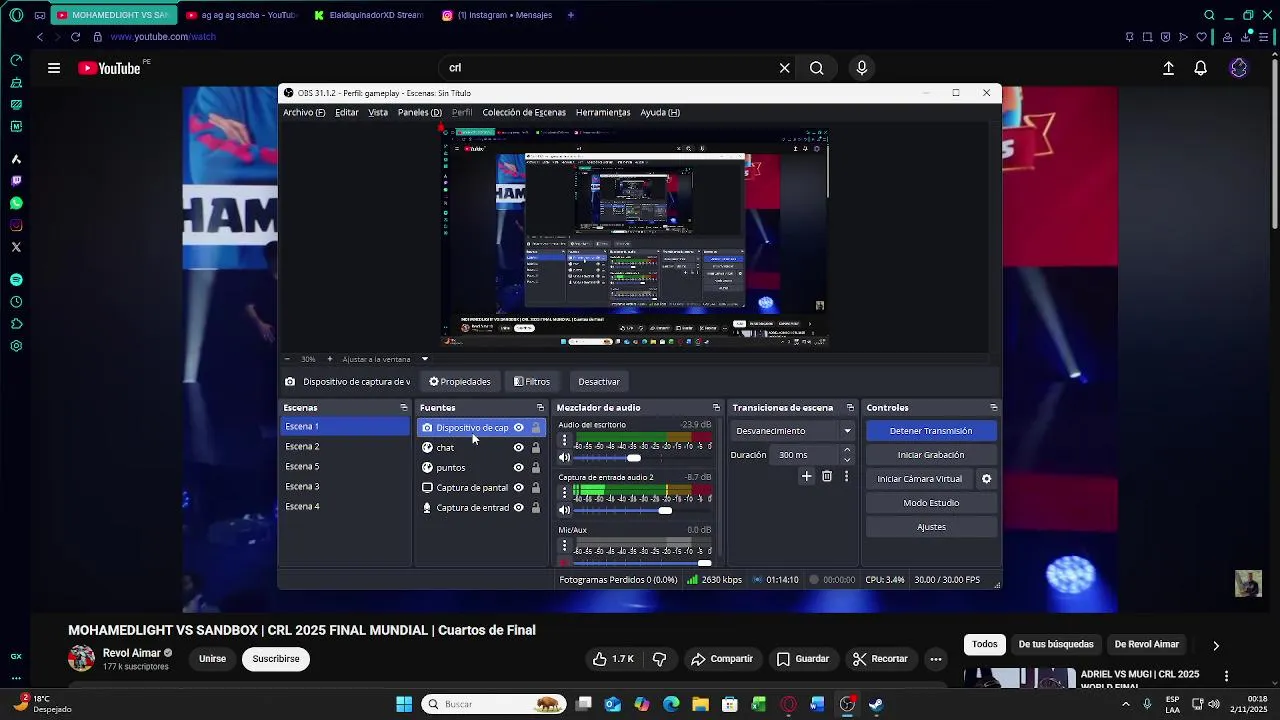Dislike the video with thumbs down
This screenshot has height=720, width=1280.
click(x=659, y=659)
